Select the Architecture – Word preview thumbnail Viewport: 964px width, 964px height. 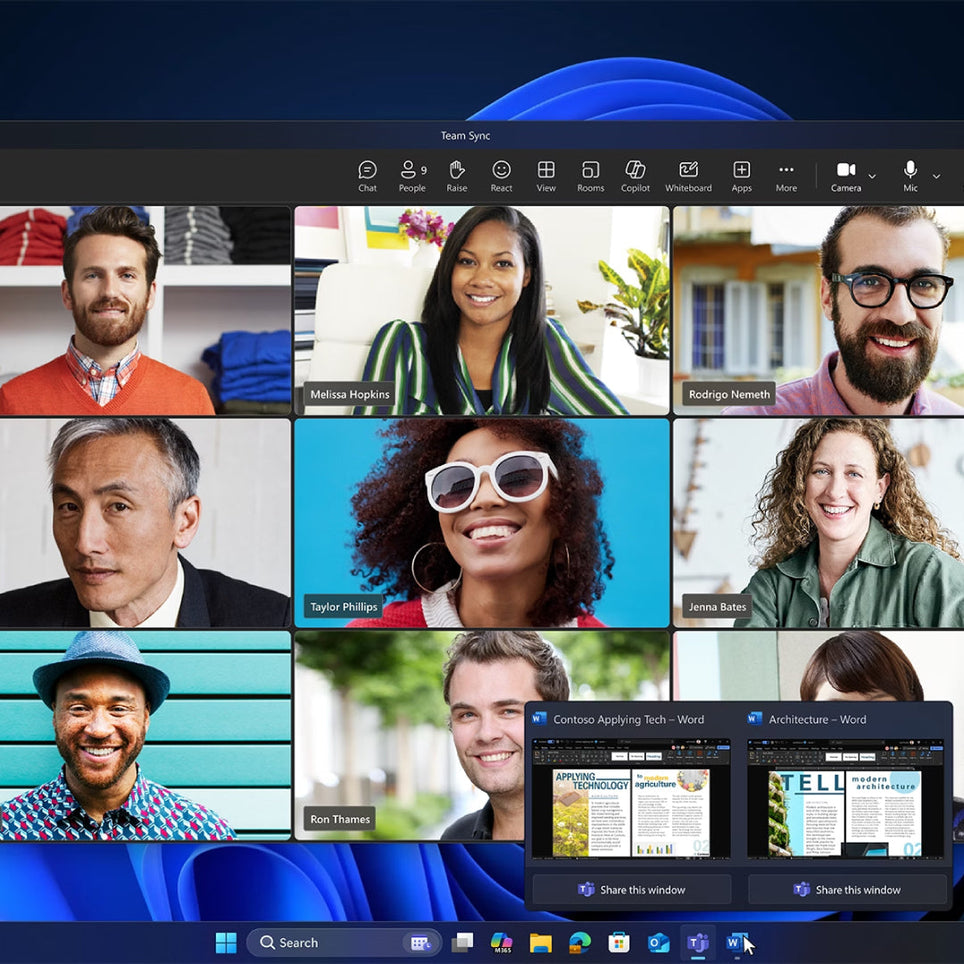[846, 799]
